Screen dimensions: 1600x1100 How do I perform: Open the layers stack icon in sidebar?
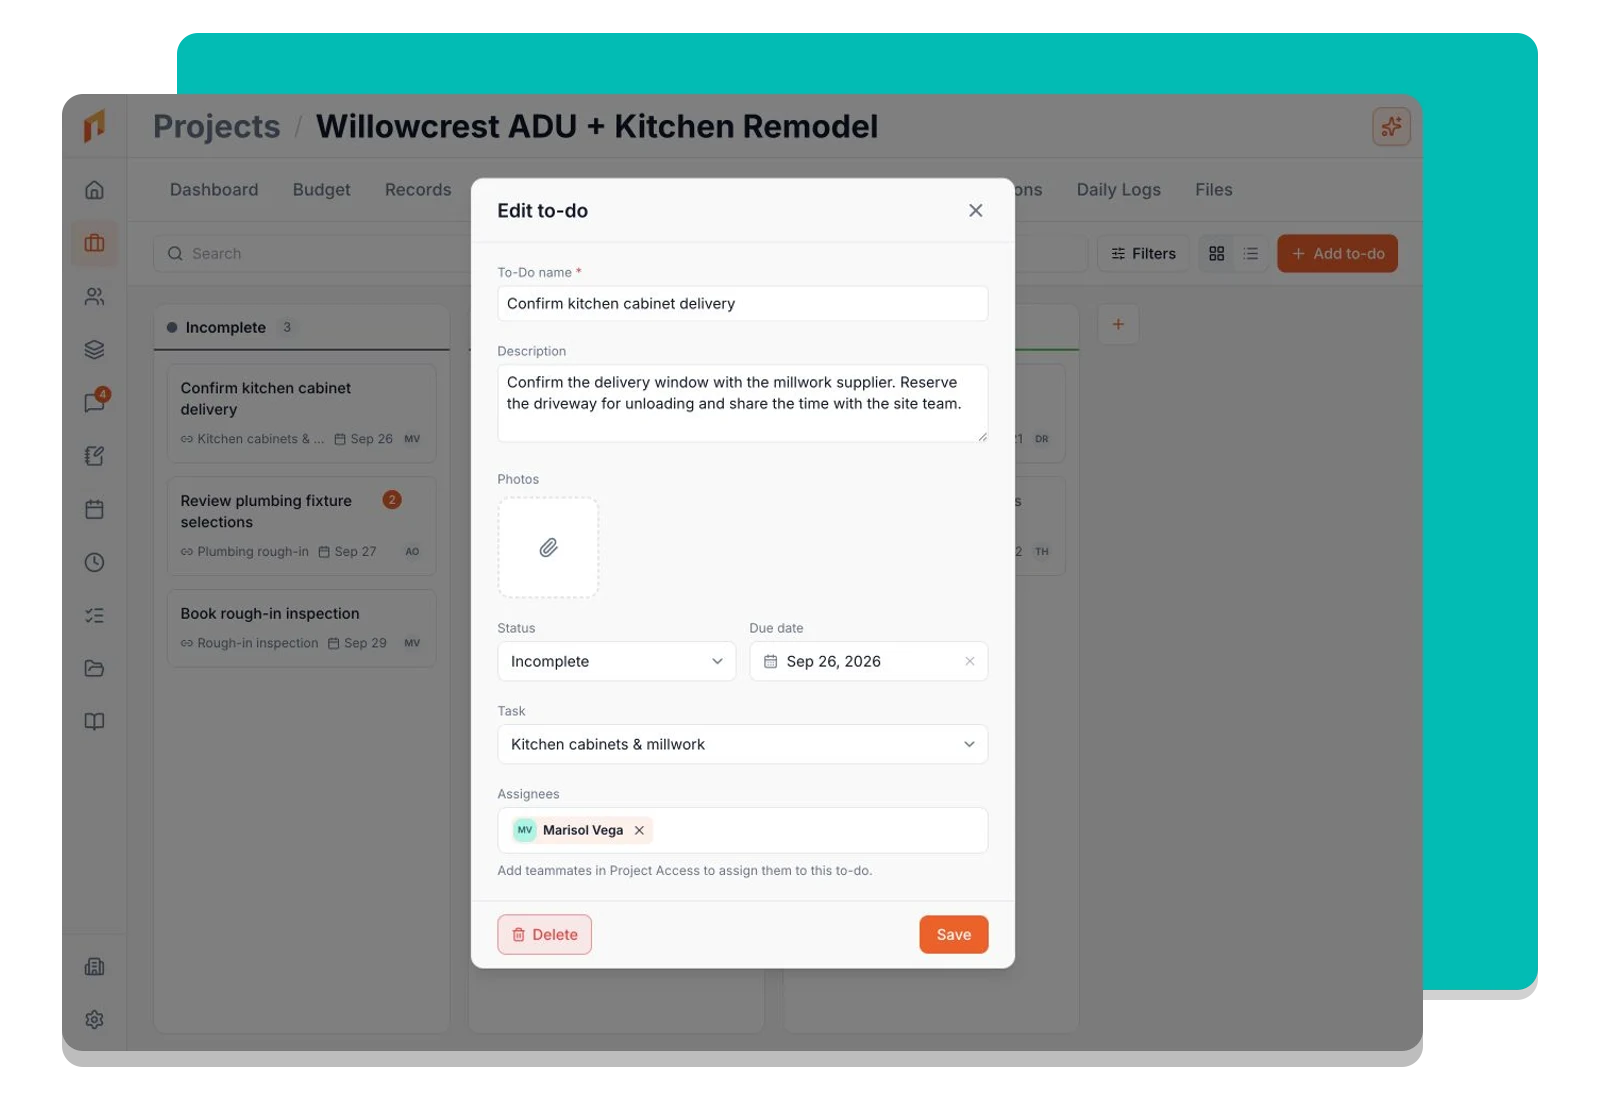point(95,350)
